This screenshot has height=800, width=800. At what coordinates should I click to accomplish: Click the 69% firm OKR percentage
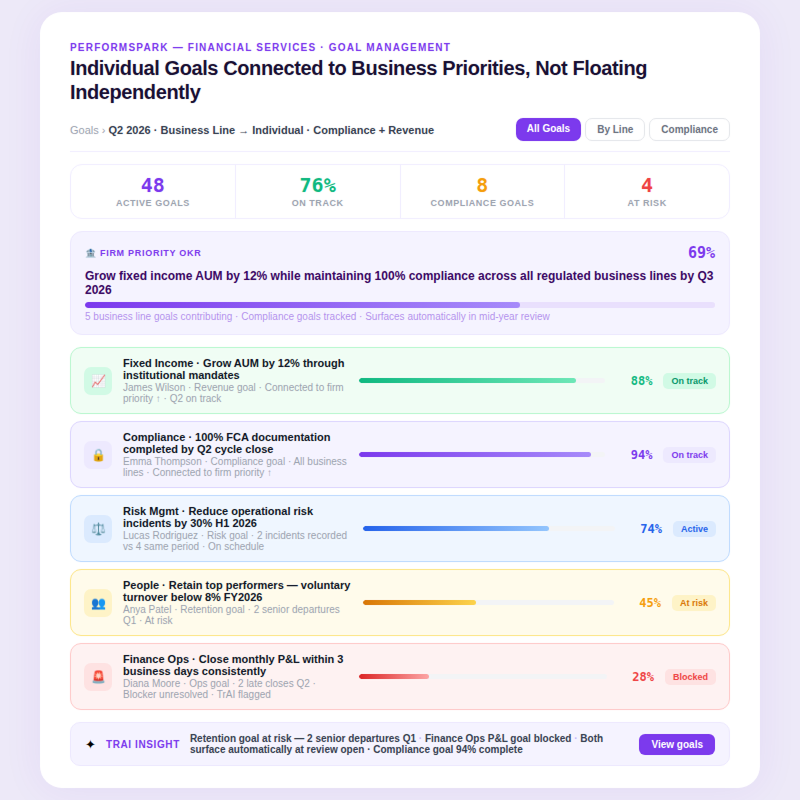[x=702, y=253]
